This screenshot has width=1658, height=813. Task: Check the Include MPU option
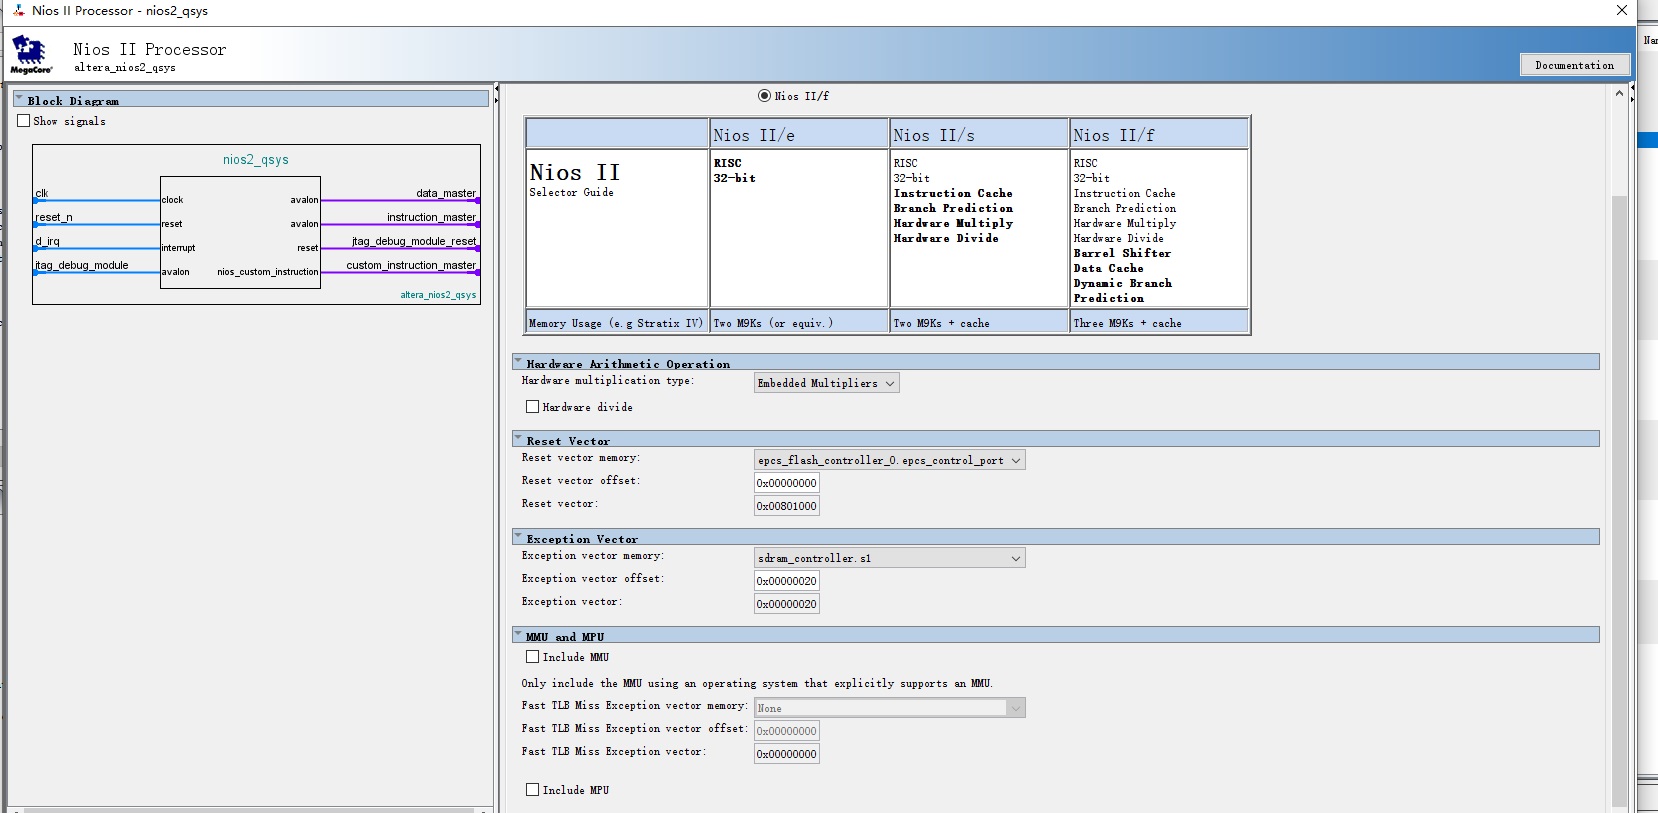533,790
